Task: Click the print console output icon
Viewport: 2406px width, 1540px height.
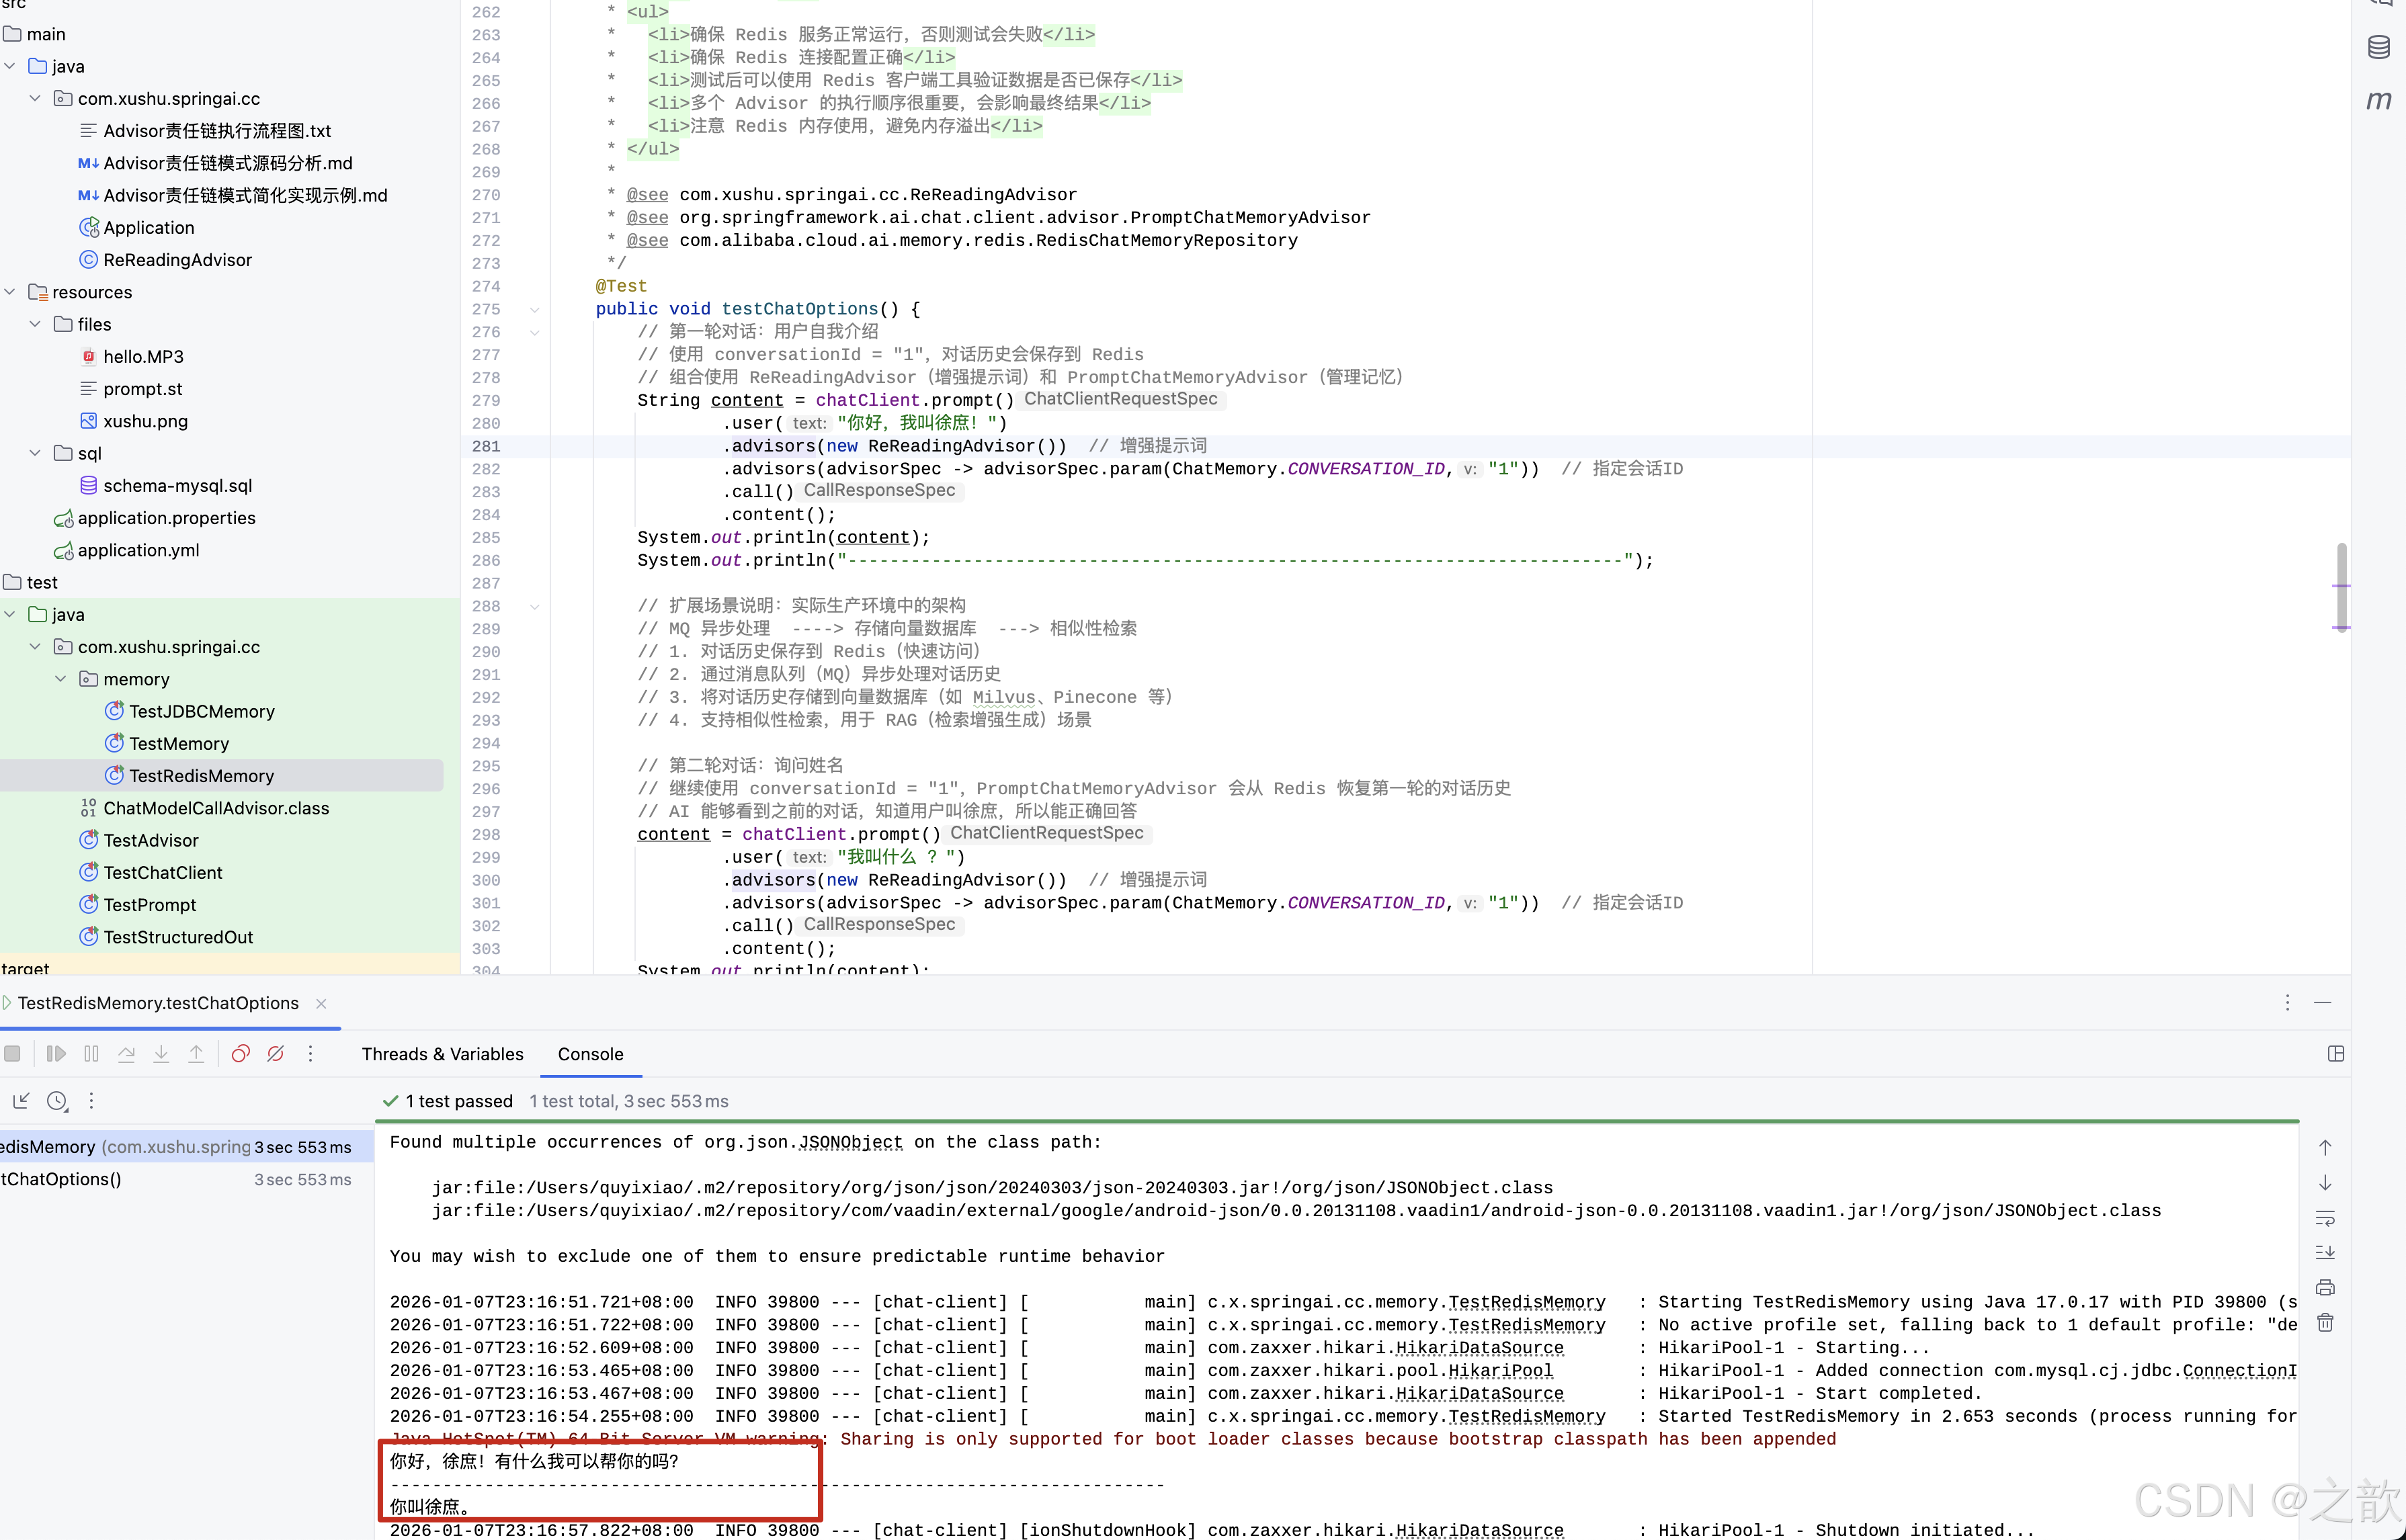Action: click(2325, 1288)
